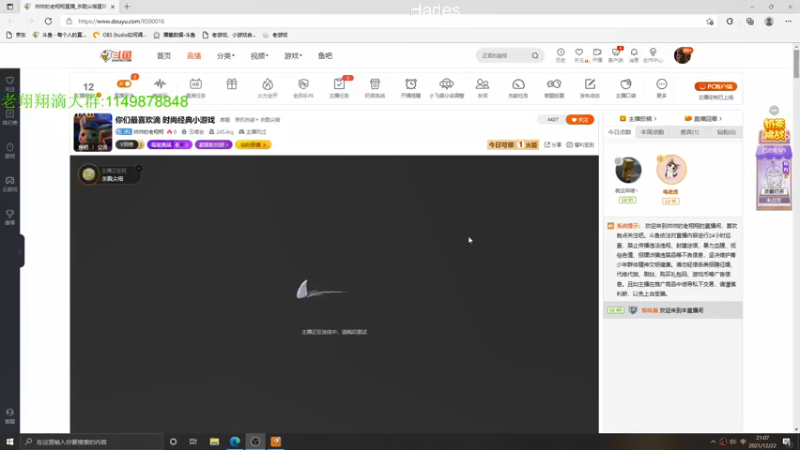The height and width of the screenshot is (450, 800).
Task: Open the alarm clock 开播提醒 icon
Action: click(411, 84)
